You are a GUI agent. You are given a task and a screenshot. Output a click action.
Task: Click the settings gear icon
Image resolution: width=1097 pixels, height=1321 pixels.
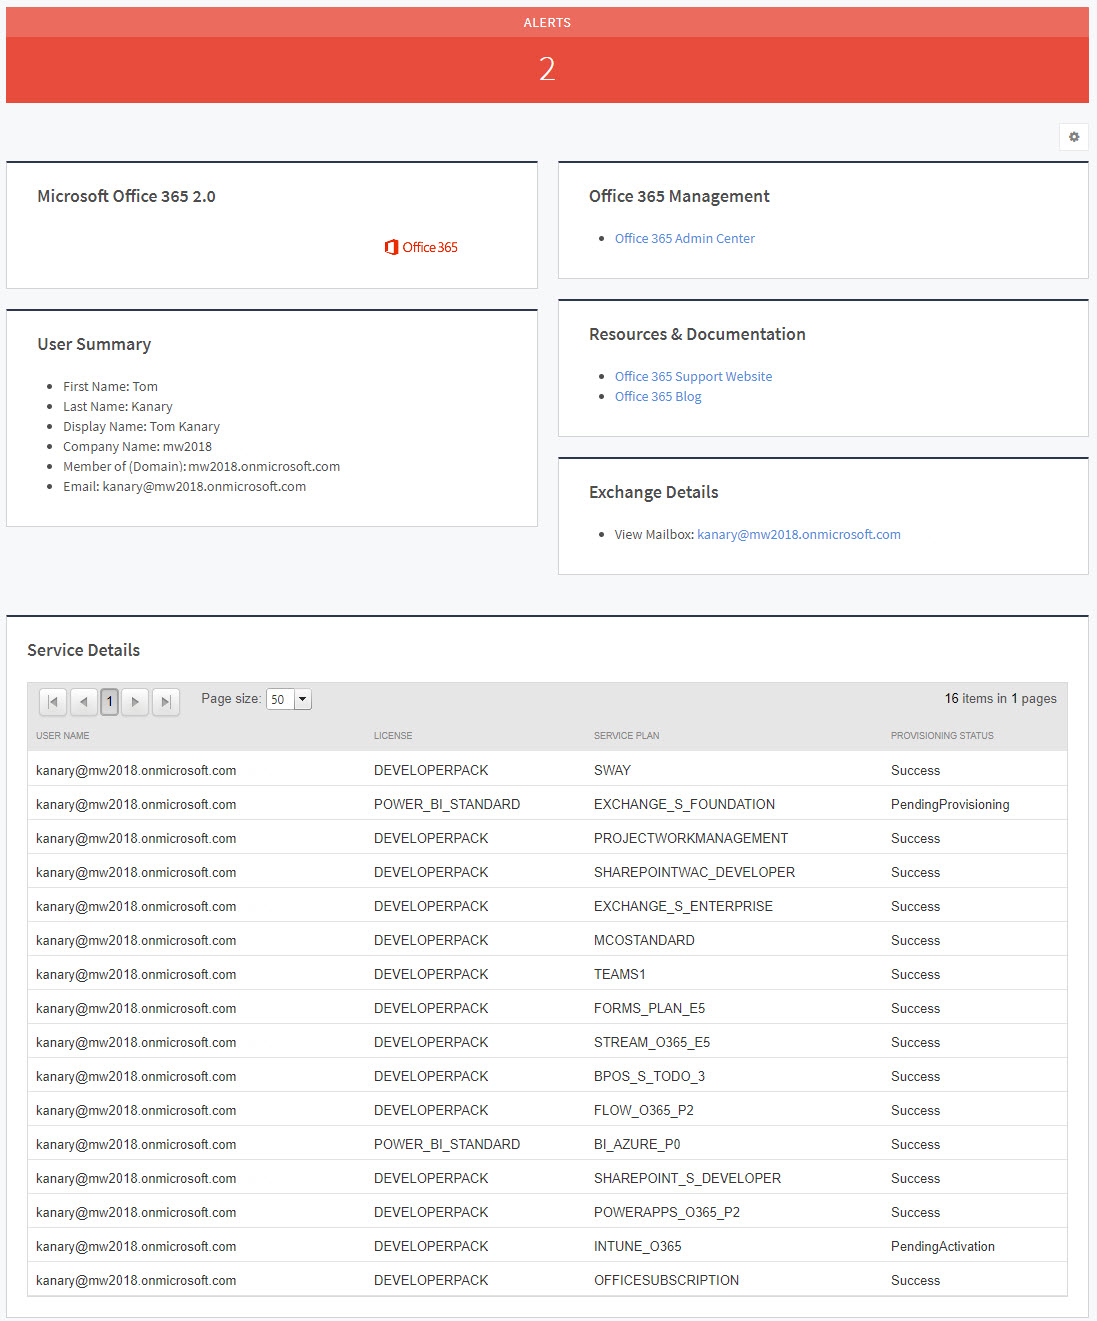(x=1073, y=137)
